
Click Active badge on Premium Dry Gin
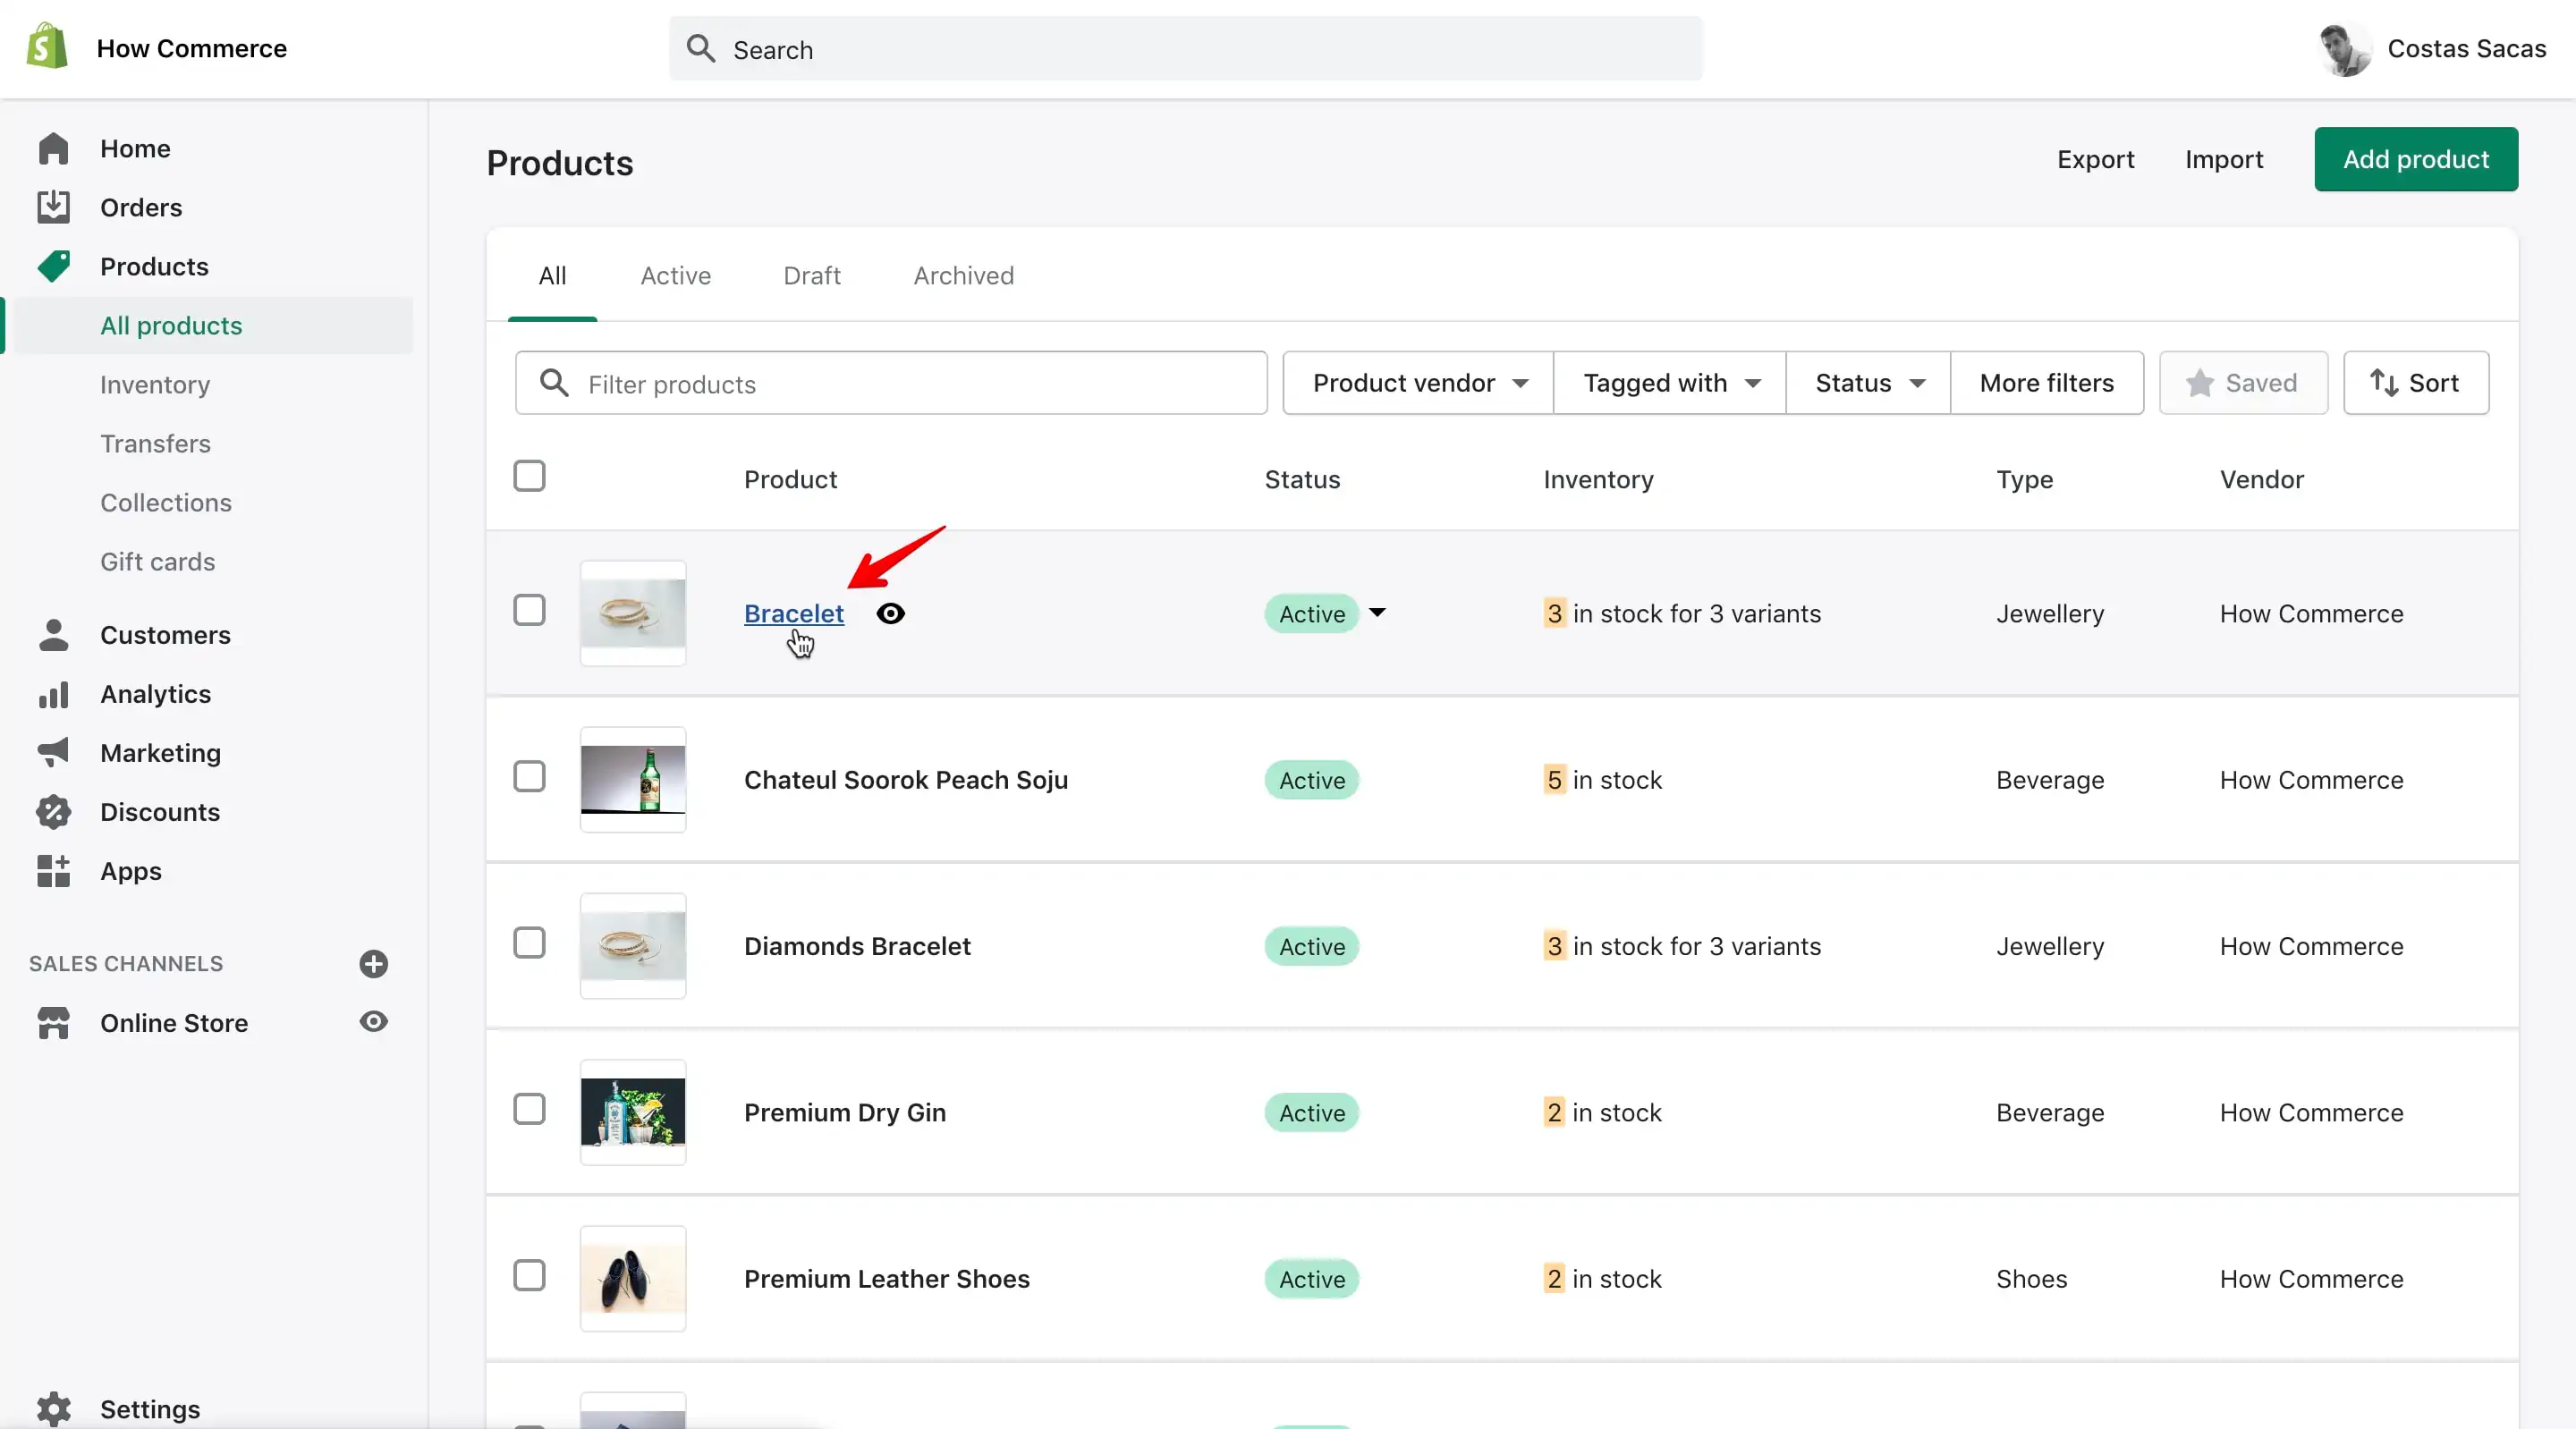click(x=1312, y=1113)
